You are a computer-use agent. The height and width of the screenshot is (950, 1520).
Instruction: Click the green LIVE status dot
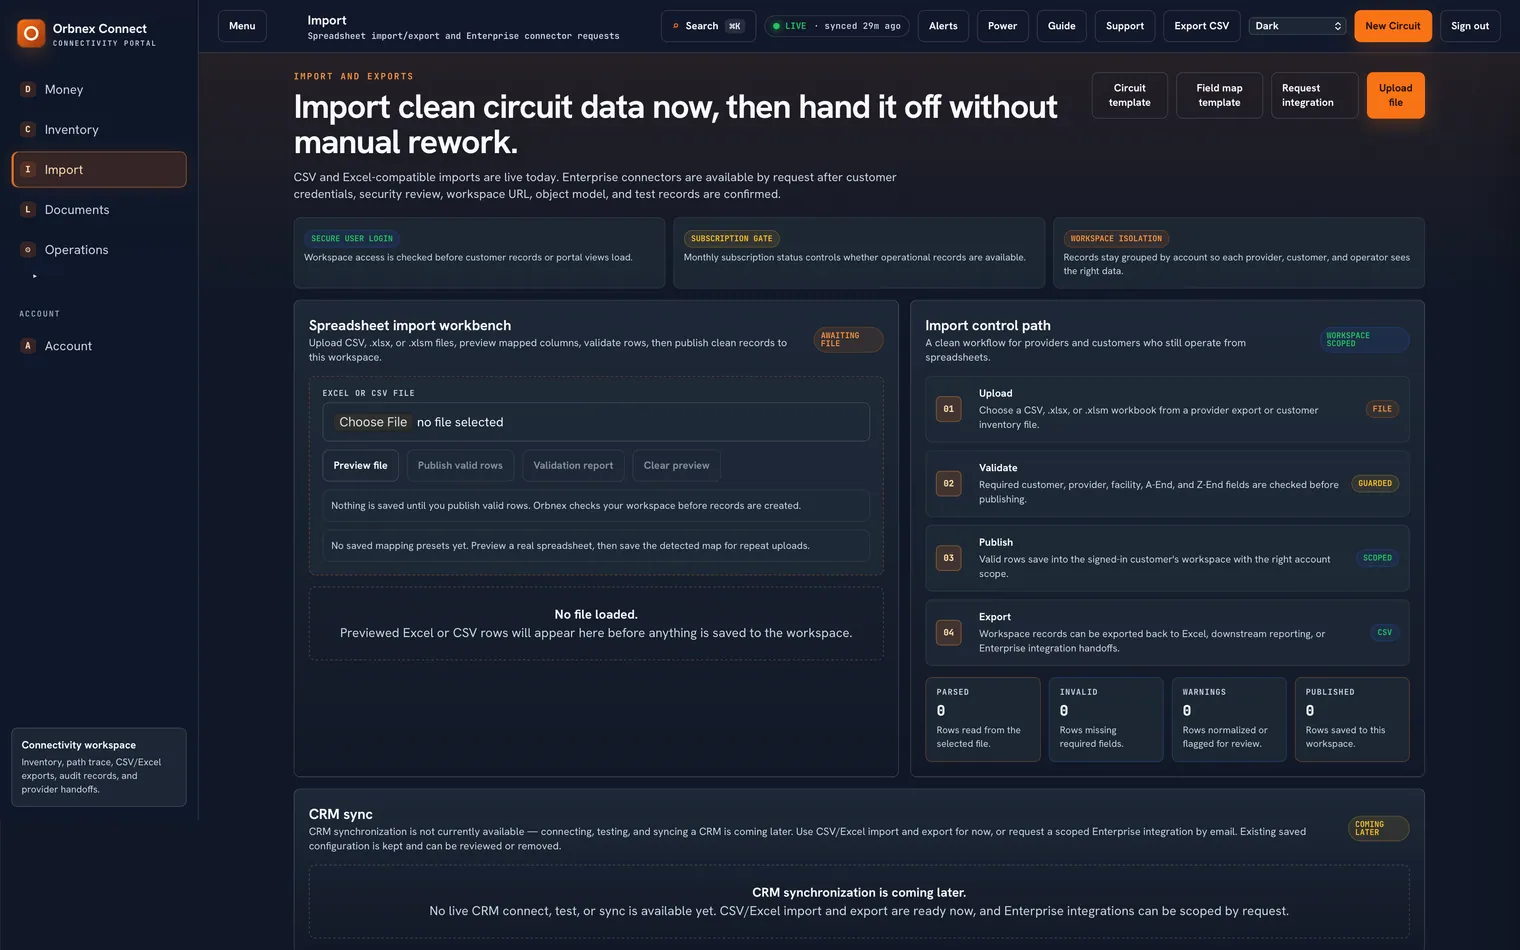tap(776, 26)
